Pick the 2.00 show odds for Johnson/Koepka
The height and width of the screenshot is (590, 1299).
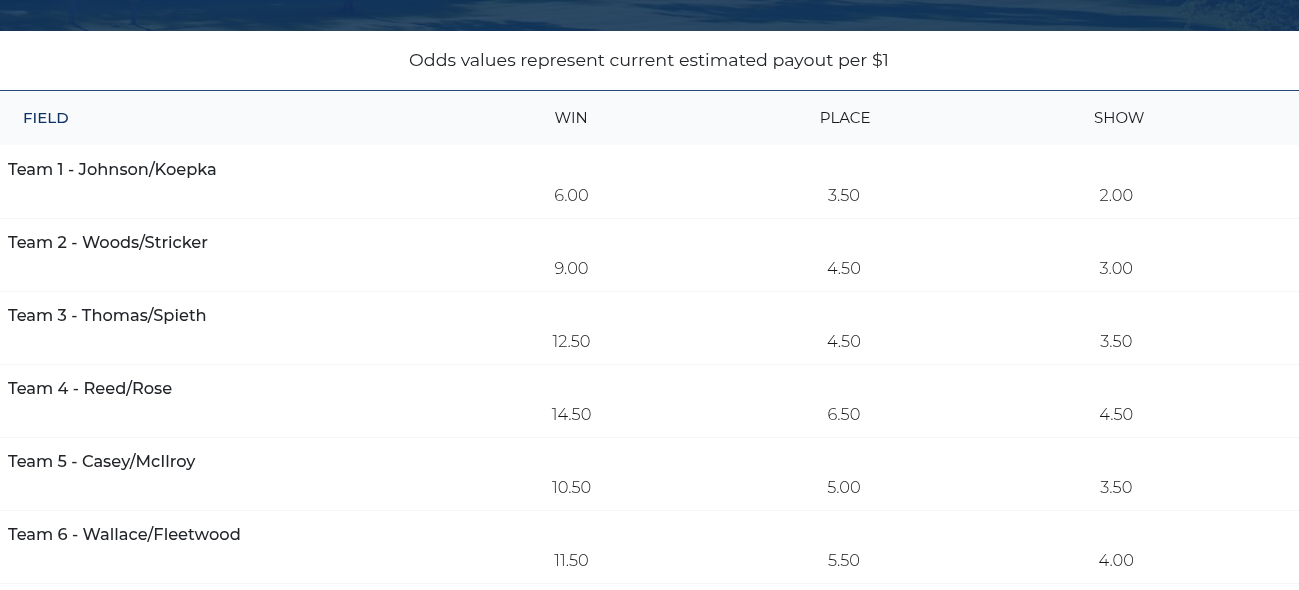pos(1116,196)
